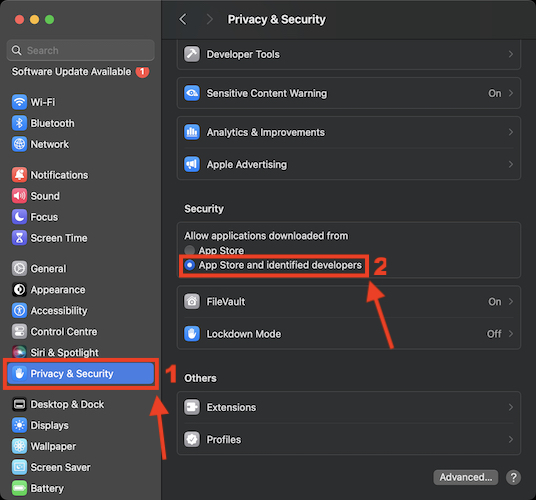Image resolution: width=536 pixels, height=500 pixels.
Task: Select the Screen Saver icon
Action: tap(19, 467)
